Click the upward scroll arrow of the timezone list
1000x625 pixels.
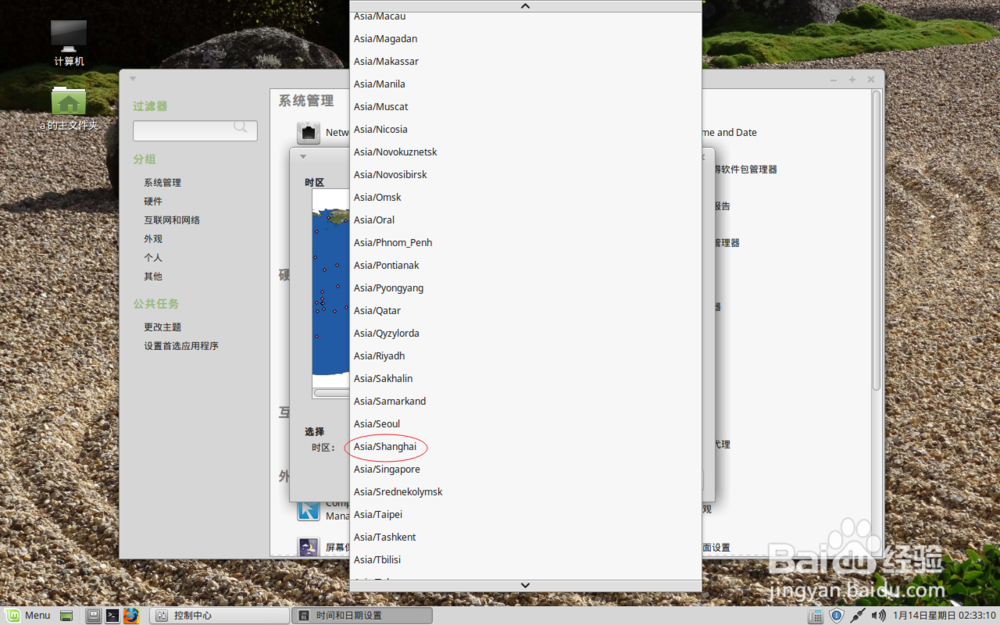pyautogui.click(x=524, y=6)
